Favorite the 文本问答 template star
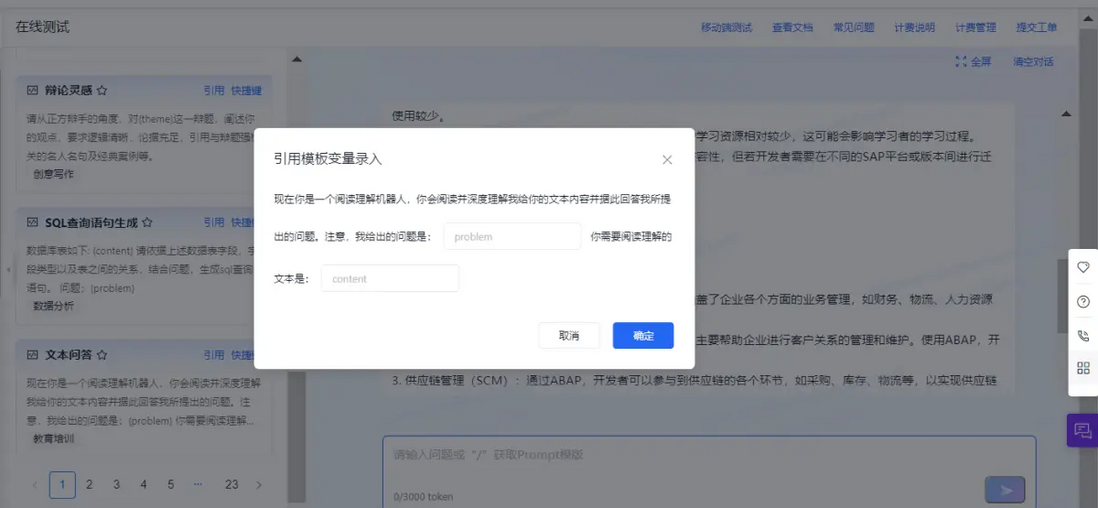Screen dimensions: 1098x508 (x=102, y=355)
